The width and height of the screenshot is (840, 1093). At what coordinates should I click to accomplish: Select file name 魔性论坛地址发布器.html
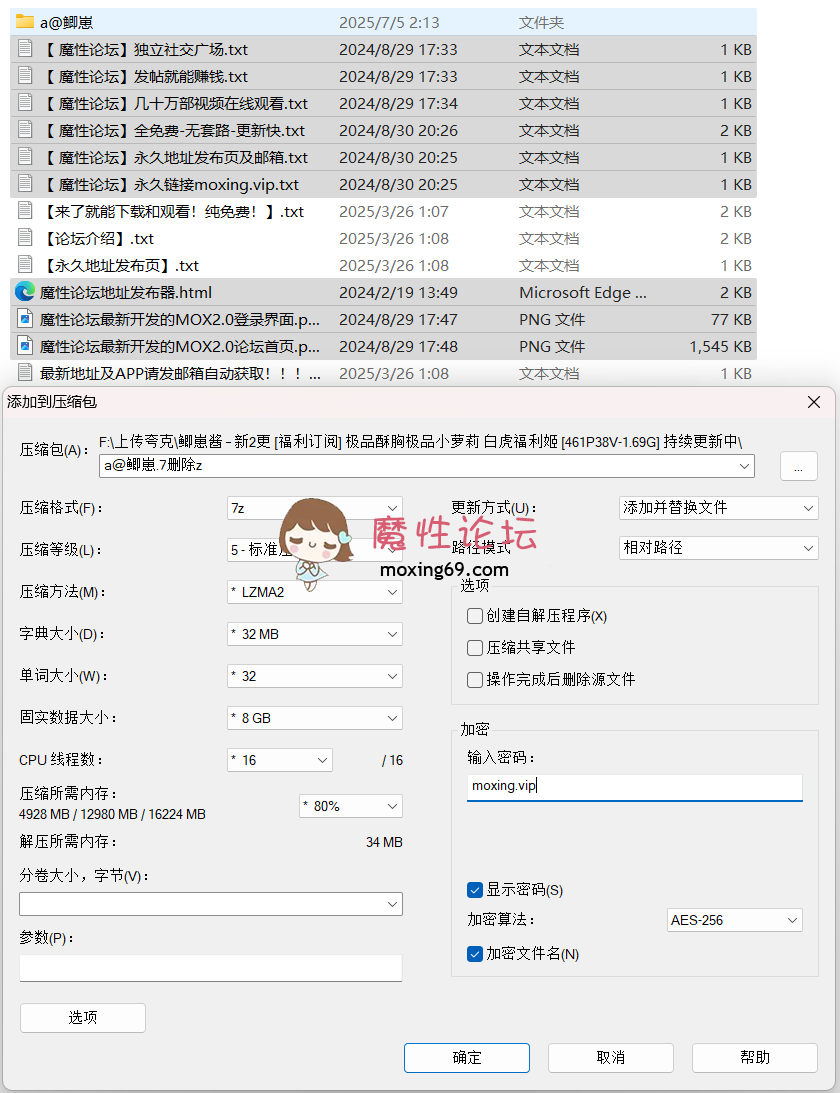pos(125,292)
